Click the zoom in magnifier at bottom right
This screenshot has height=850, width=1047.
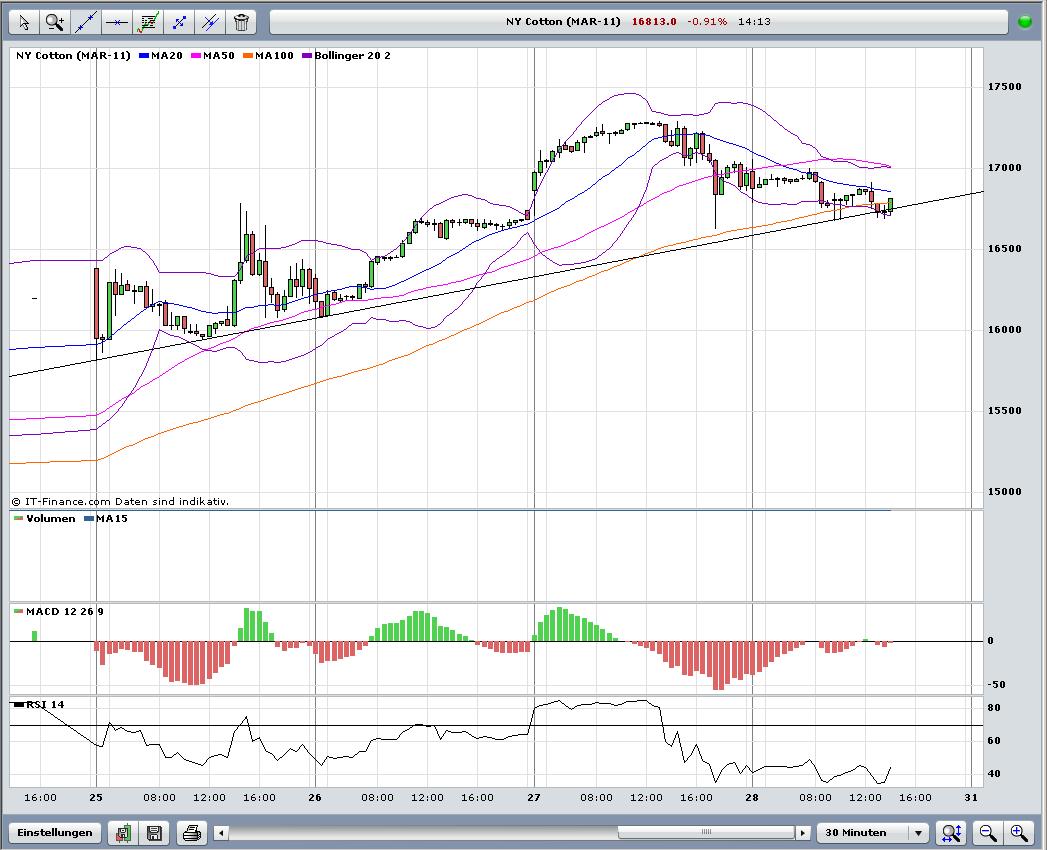[x=1019, y=832]
